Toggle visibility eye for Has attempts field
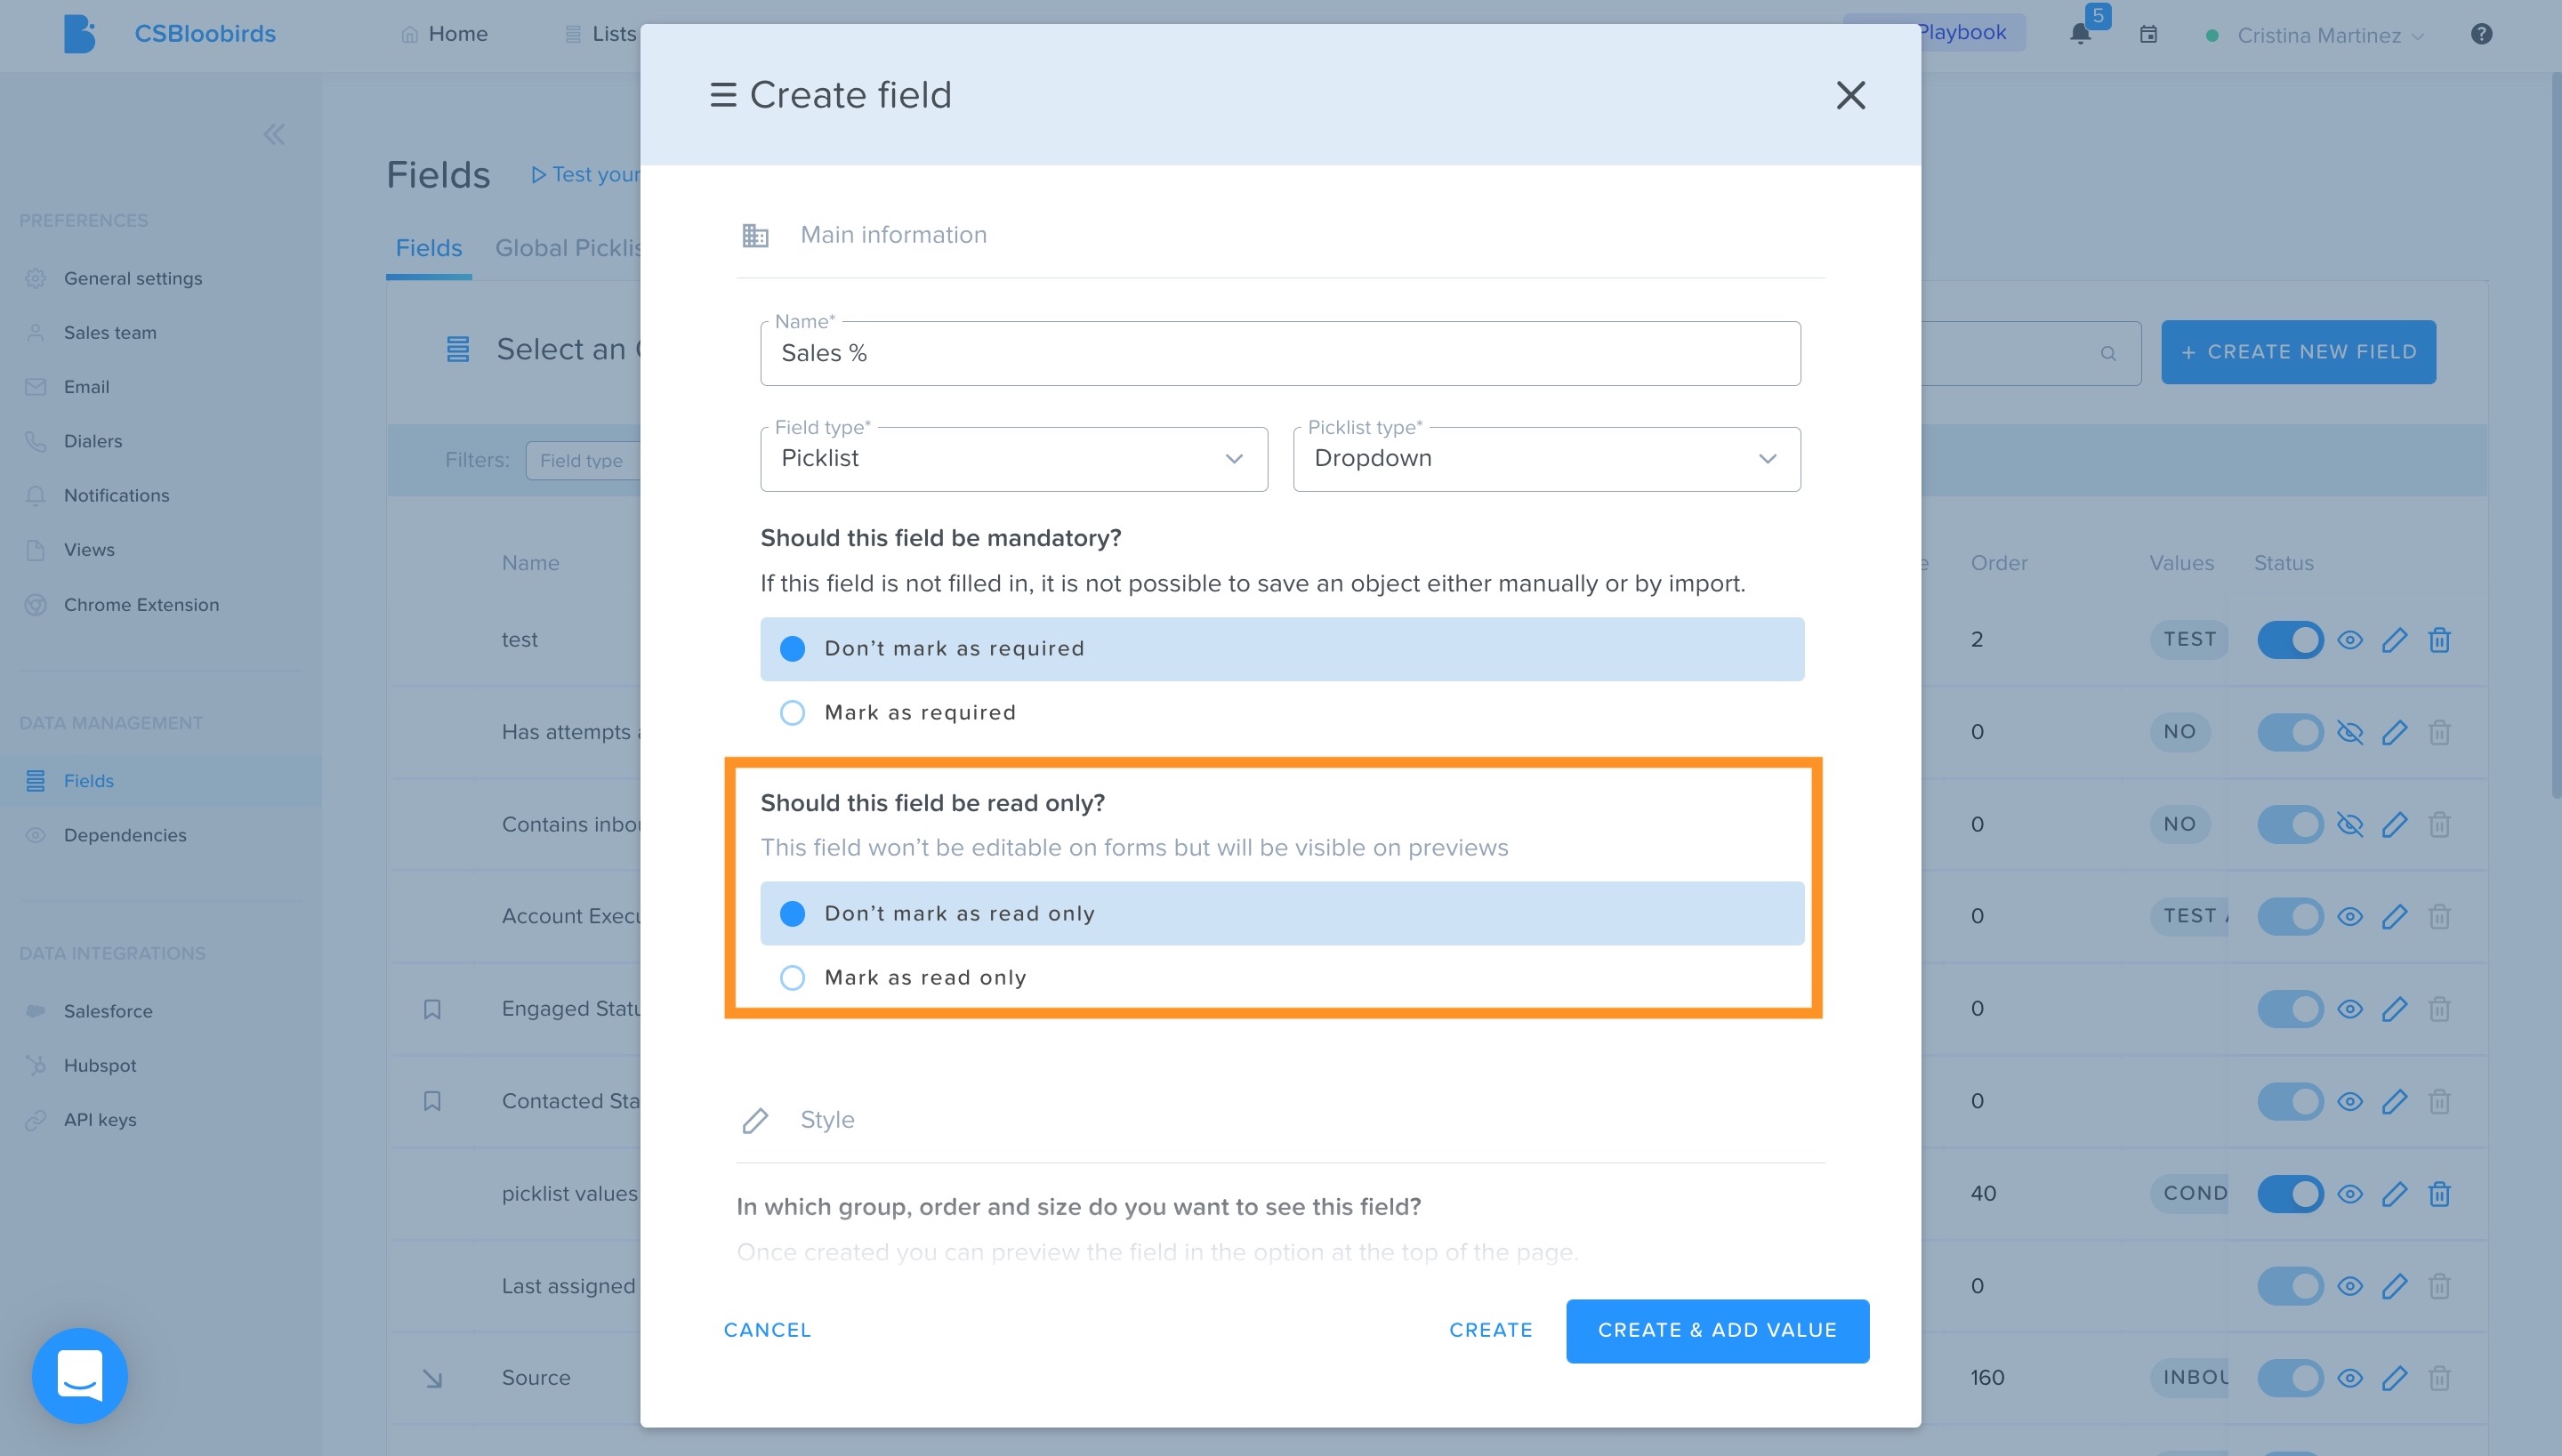2562x1456 pixels. [x=2350, y=732]
